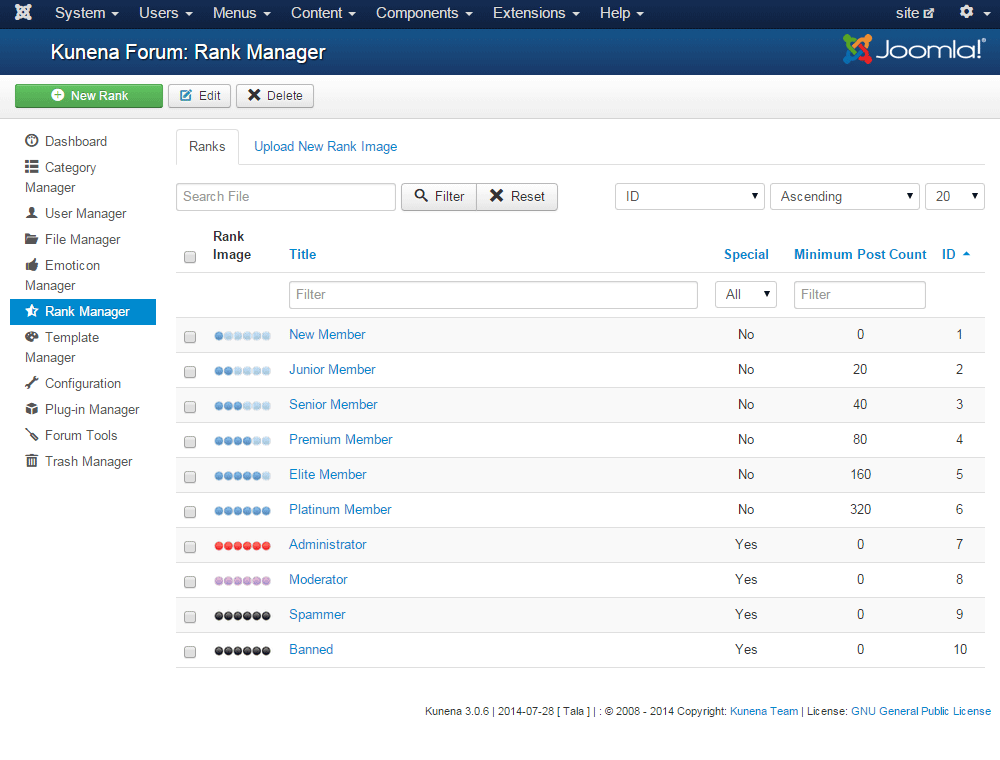Click the Emoticon Manager thumbs-up icon

[x=31, y=265]
